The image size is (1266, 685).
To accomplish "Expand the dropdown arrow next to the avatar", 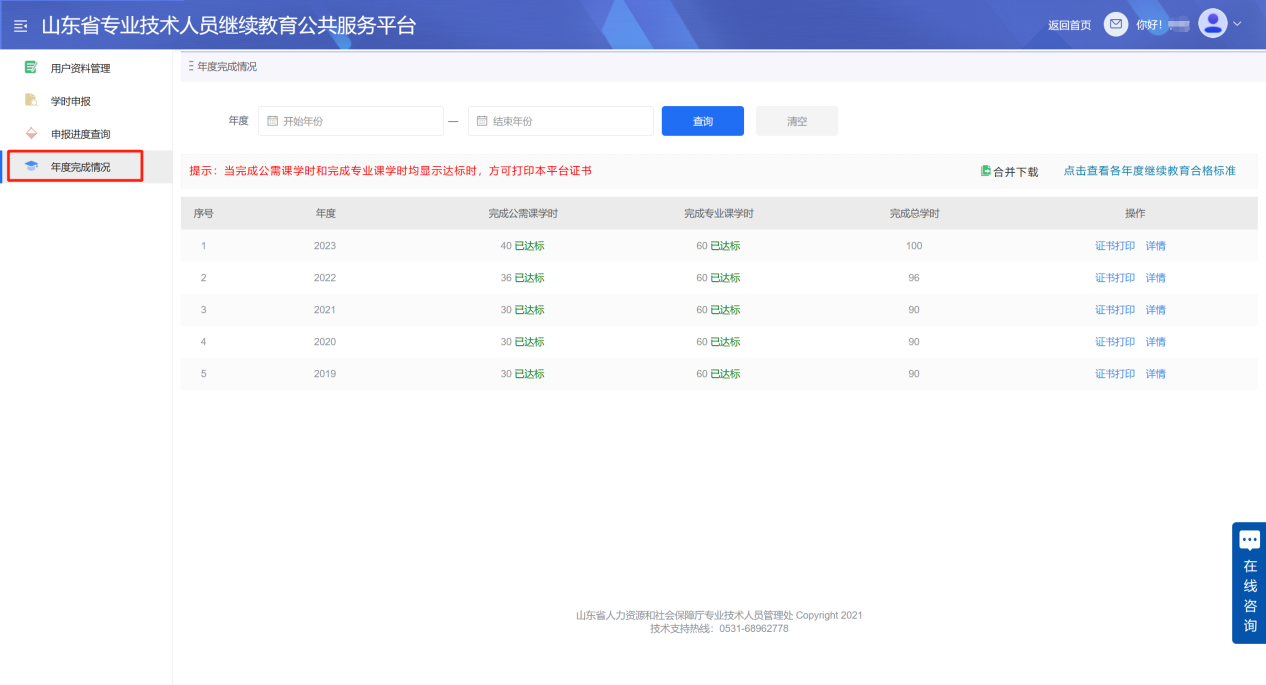I will pyautogui.click(x=1237, y=23).
